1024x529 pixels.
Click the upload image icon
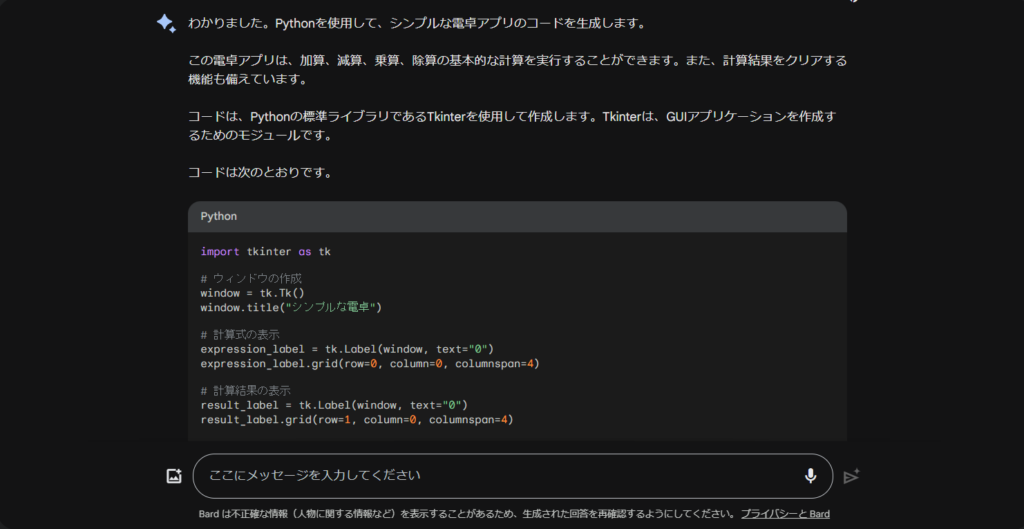pyautogui.click(x=174, y=476)
